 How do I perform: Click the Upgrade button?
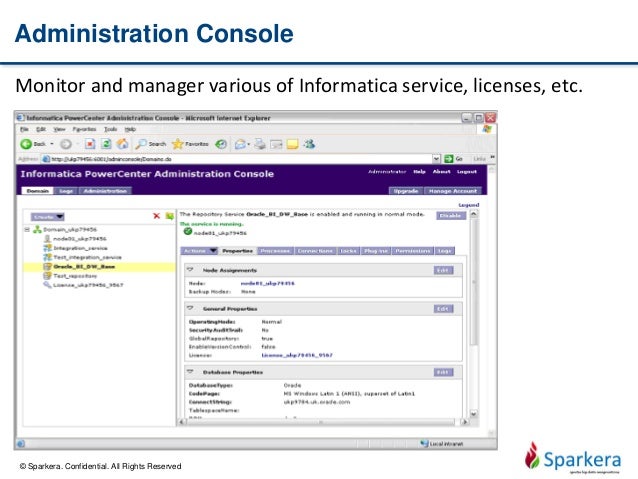pos(406,191)
